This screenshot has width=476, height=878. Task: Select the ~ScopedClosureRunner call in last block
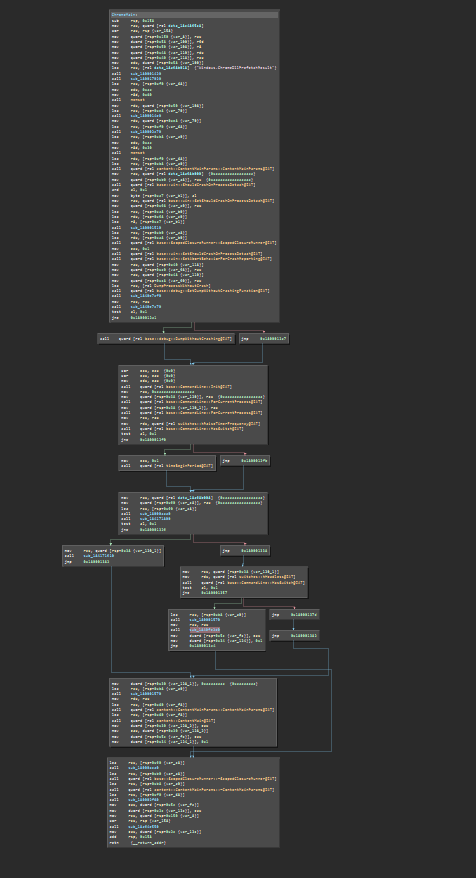pyautogui.click(x=193, y=778)
